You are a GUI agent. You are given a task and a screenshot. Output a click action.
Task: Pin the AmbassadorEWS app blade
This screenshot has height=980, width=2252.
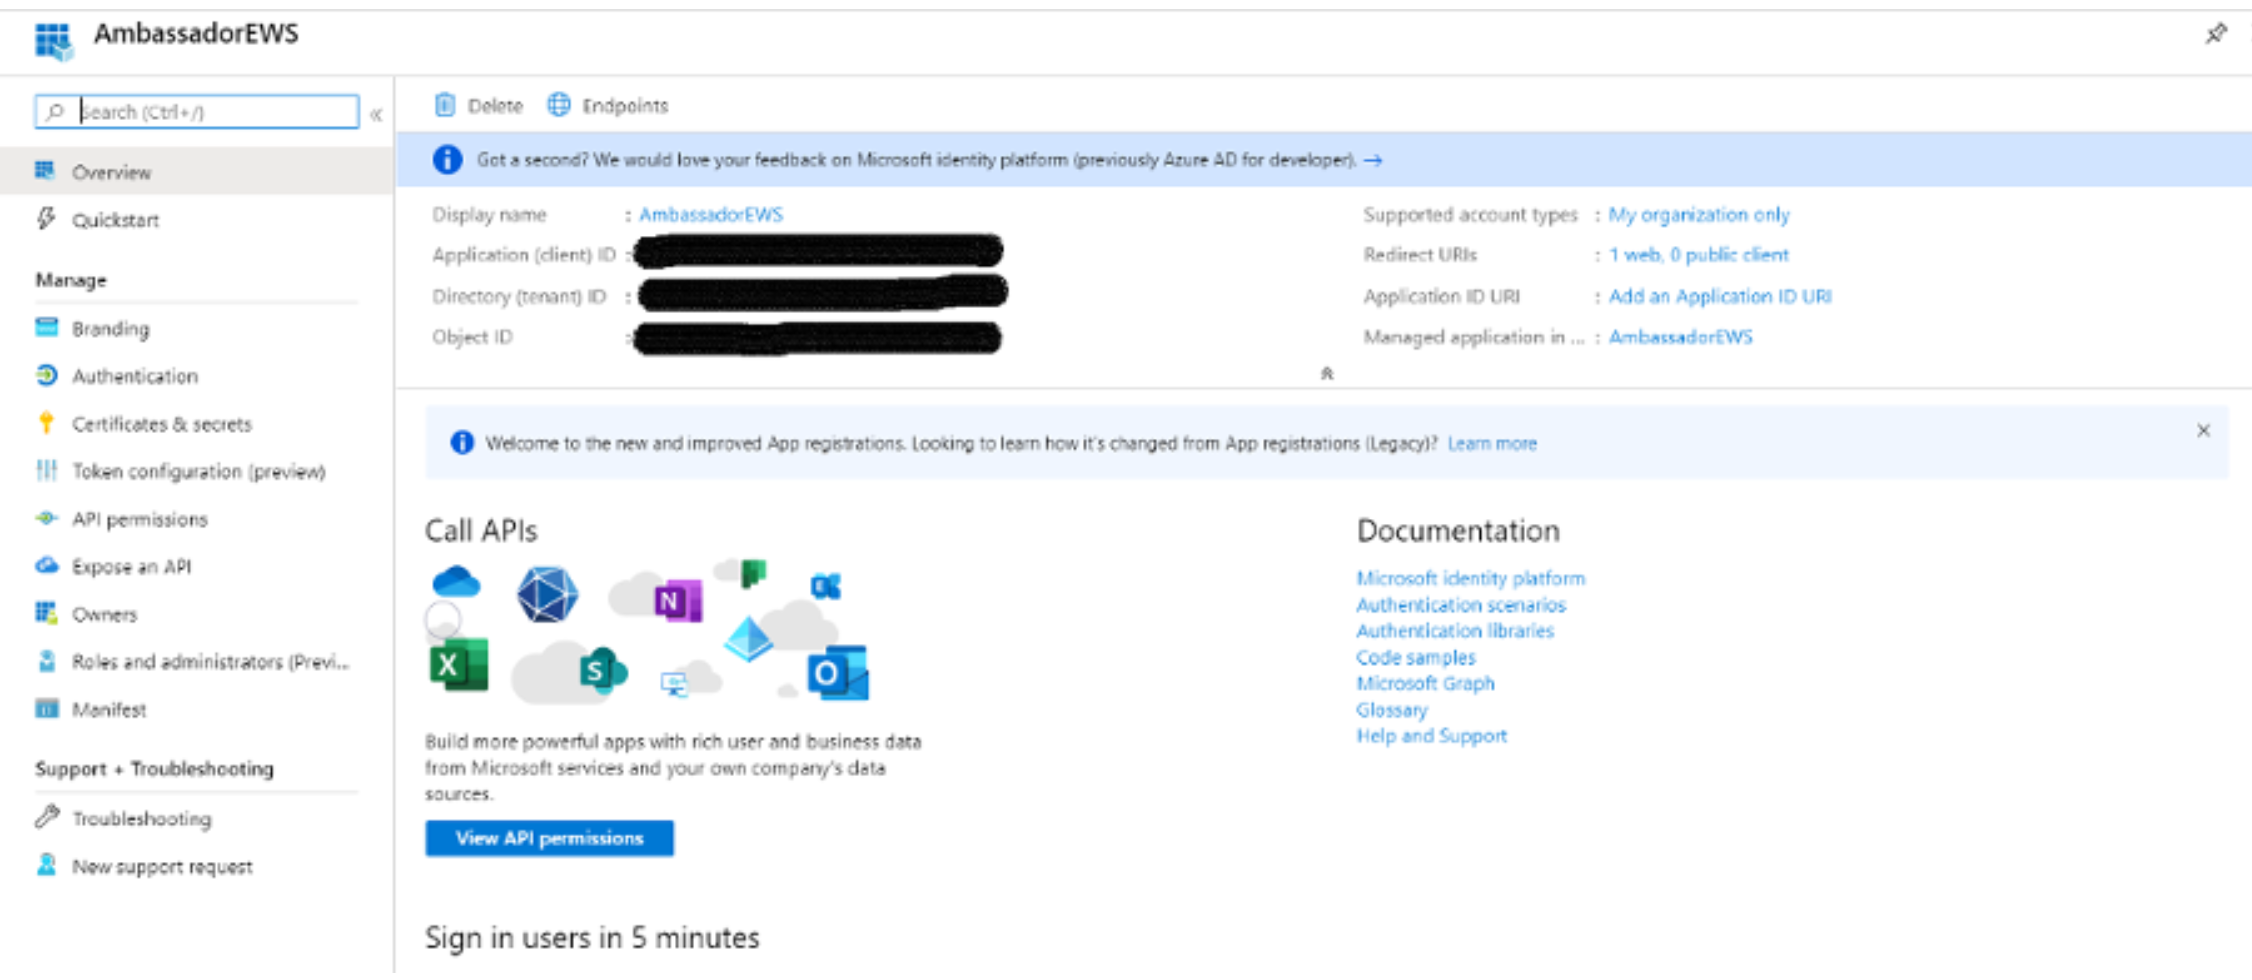click(2216, 33)
